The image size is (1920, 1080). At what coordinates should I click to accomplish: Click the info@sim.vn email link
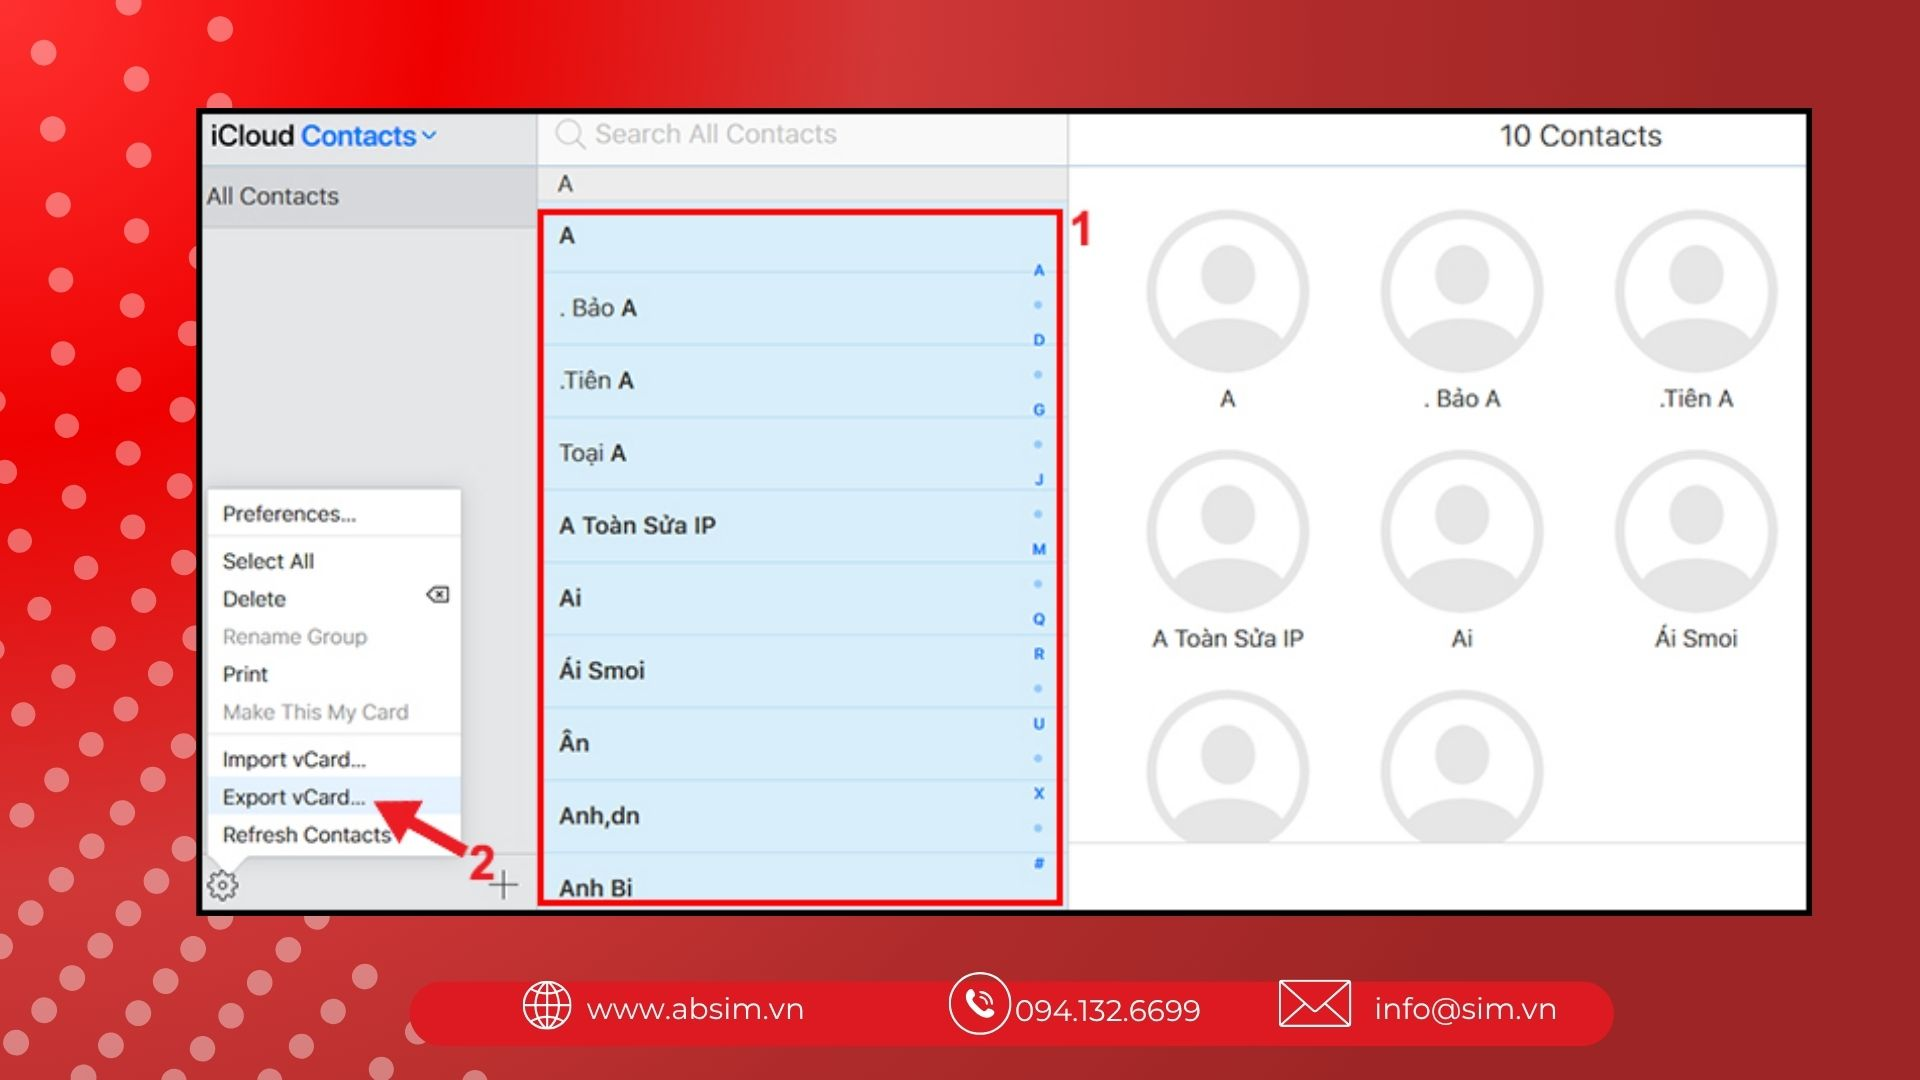coord(1465,1009)
